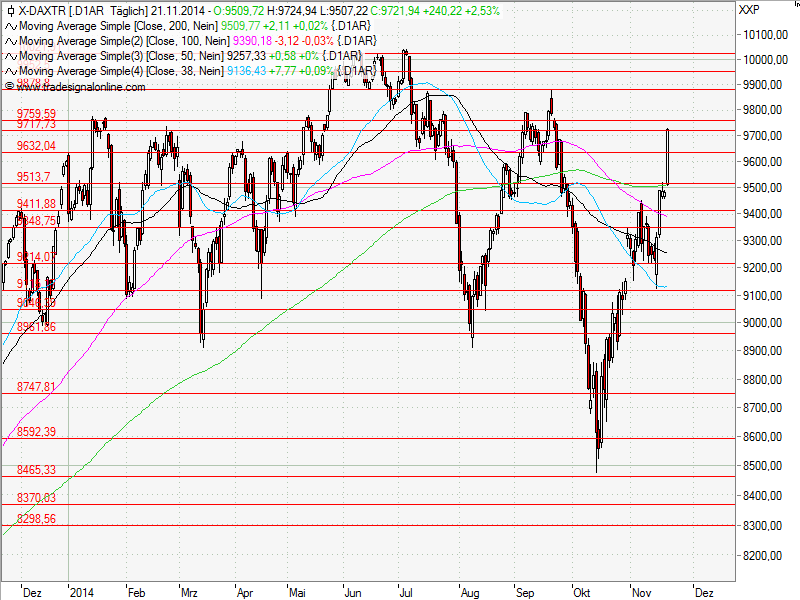The height and width of the screenshot is (600, 800).
Task: Select the wave icon of Moving Average Simple(3)
Action: pyautogui.click(x=10, y=56)
